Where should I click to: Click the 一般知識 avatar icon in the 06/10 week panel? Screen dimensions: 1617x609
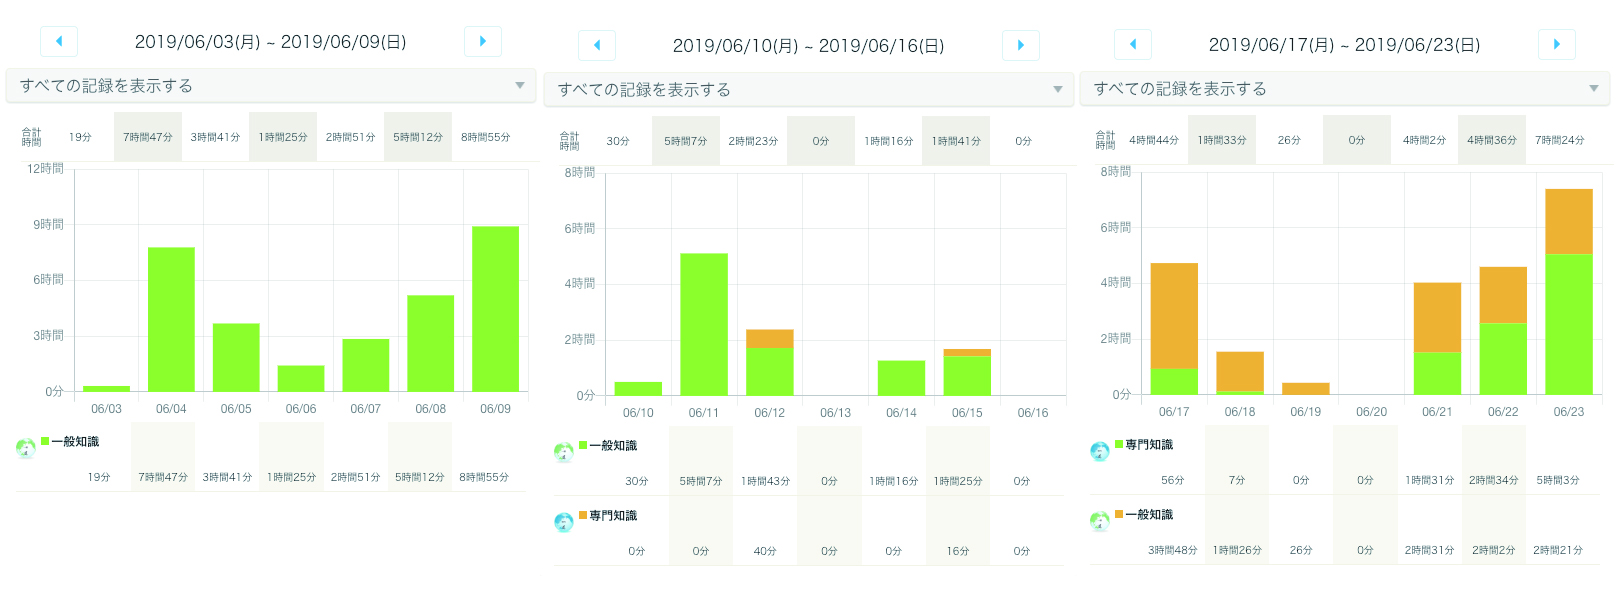tap(564, 452)
